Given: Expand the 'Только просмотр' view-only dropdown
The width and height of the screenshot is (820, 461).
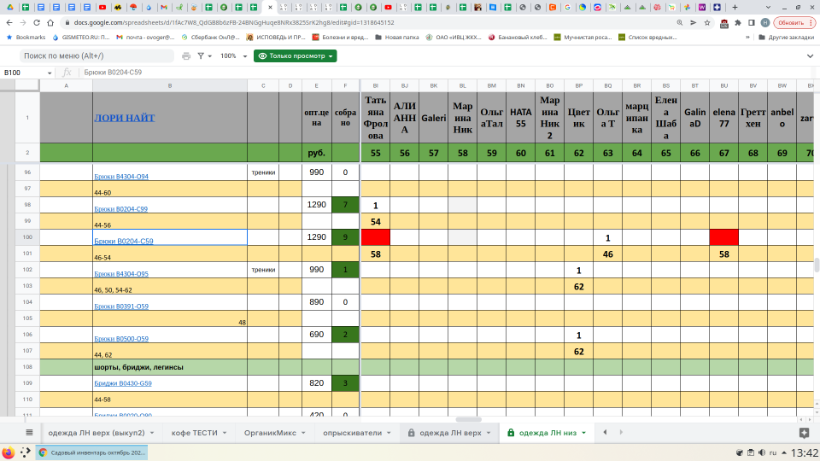Looking at the screenshot, I should (x=295, y=56).
